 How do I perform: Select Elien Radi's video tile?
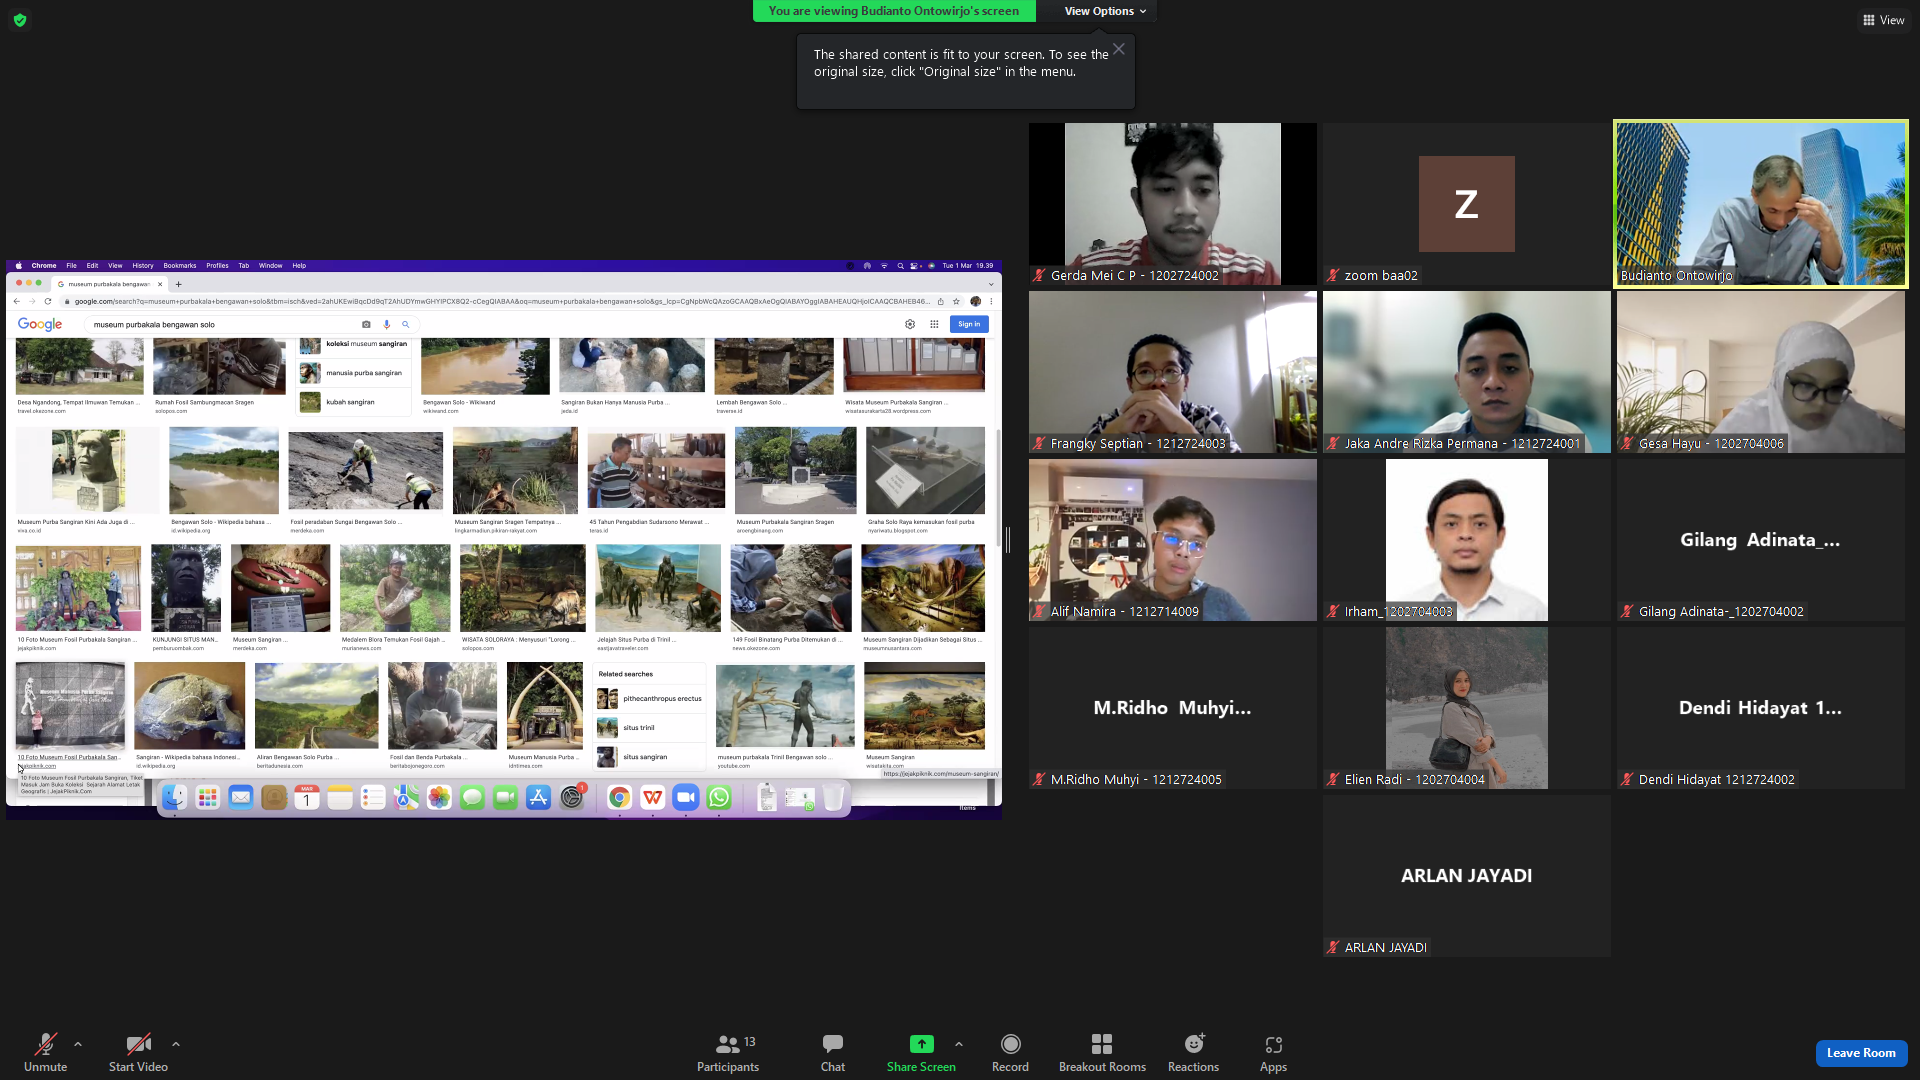[x=1467, y=708]
